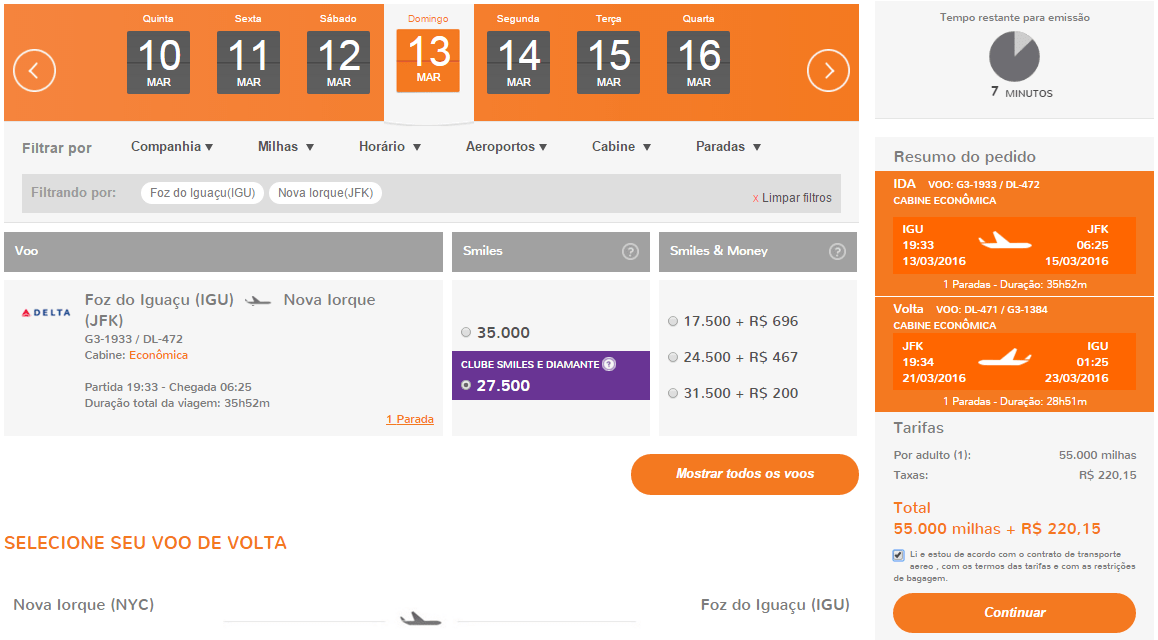Open Smiles column help question mark
This screenshot has height=640, width=1158.
point(630,252)
